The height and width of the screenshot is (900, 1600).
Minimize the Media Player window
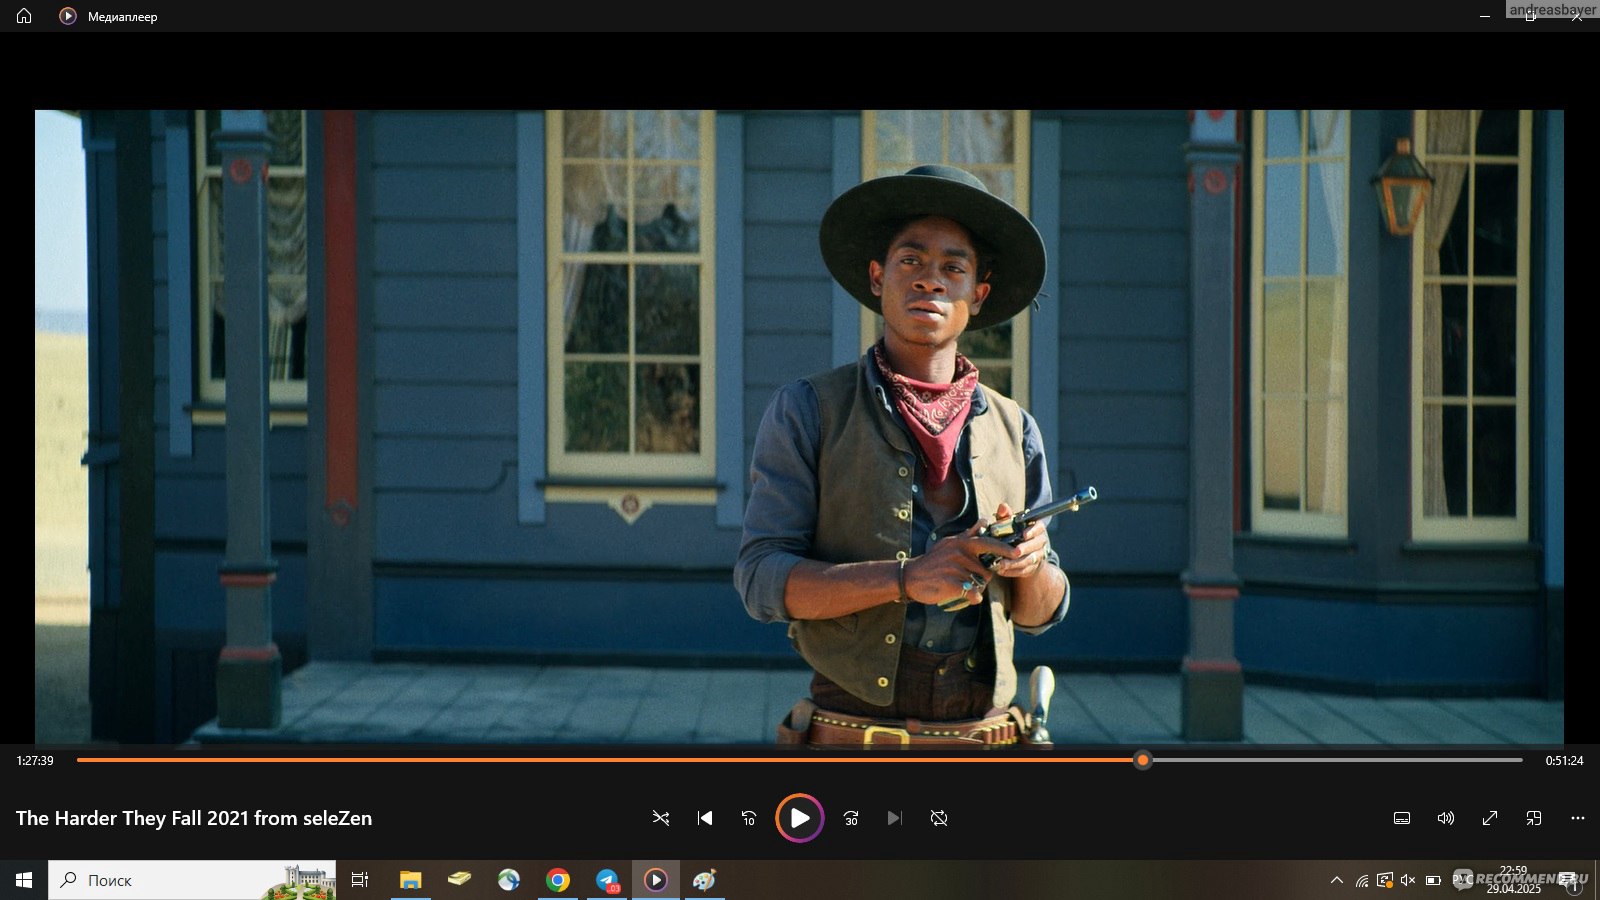(1485, 16)
